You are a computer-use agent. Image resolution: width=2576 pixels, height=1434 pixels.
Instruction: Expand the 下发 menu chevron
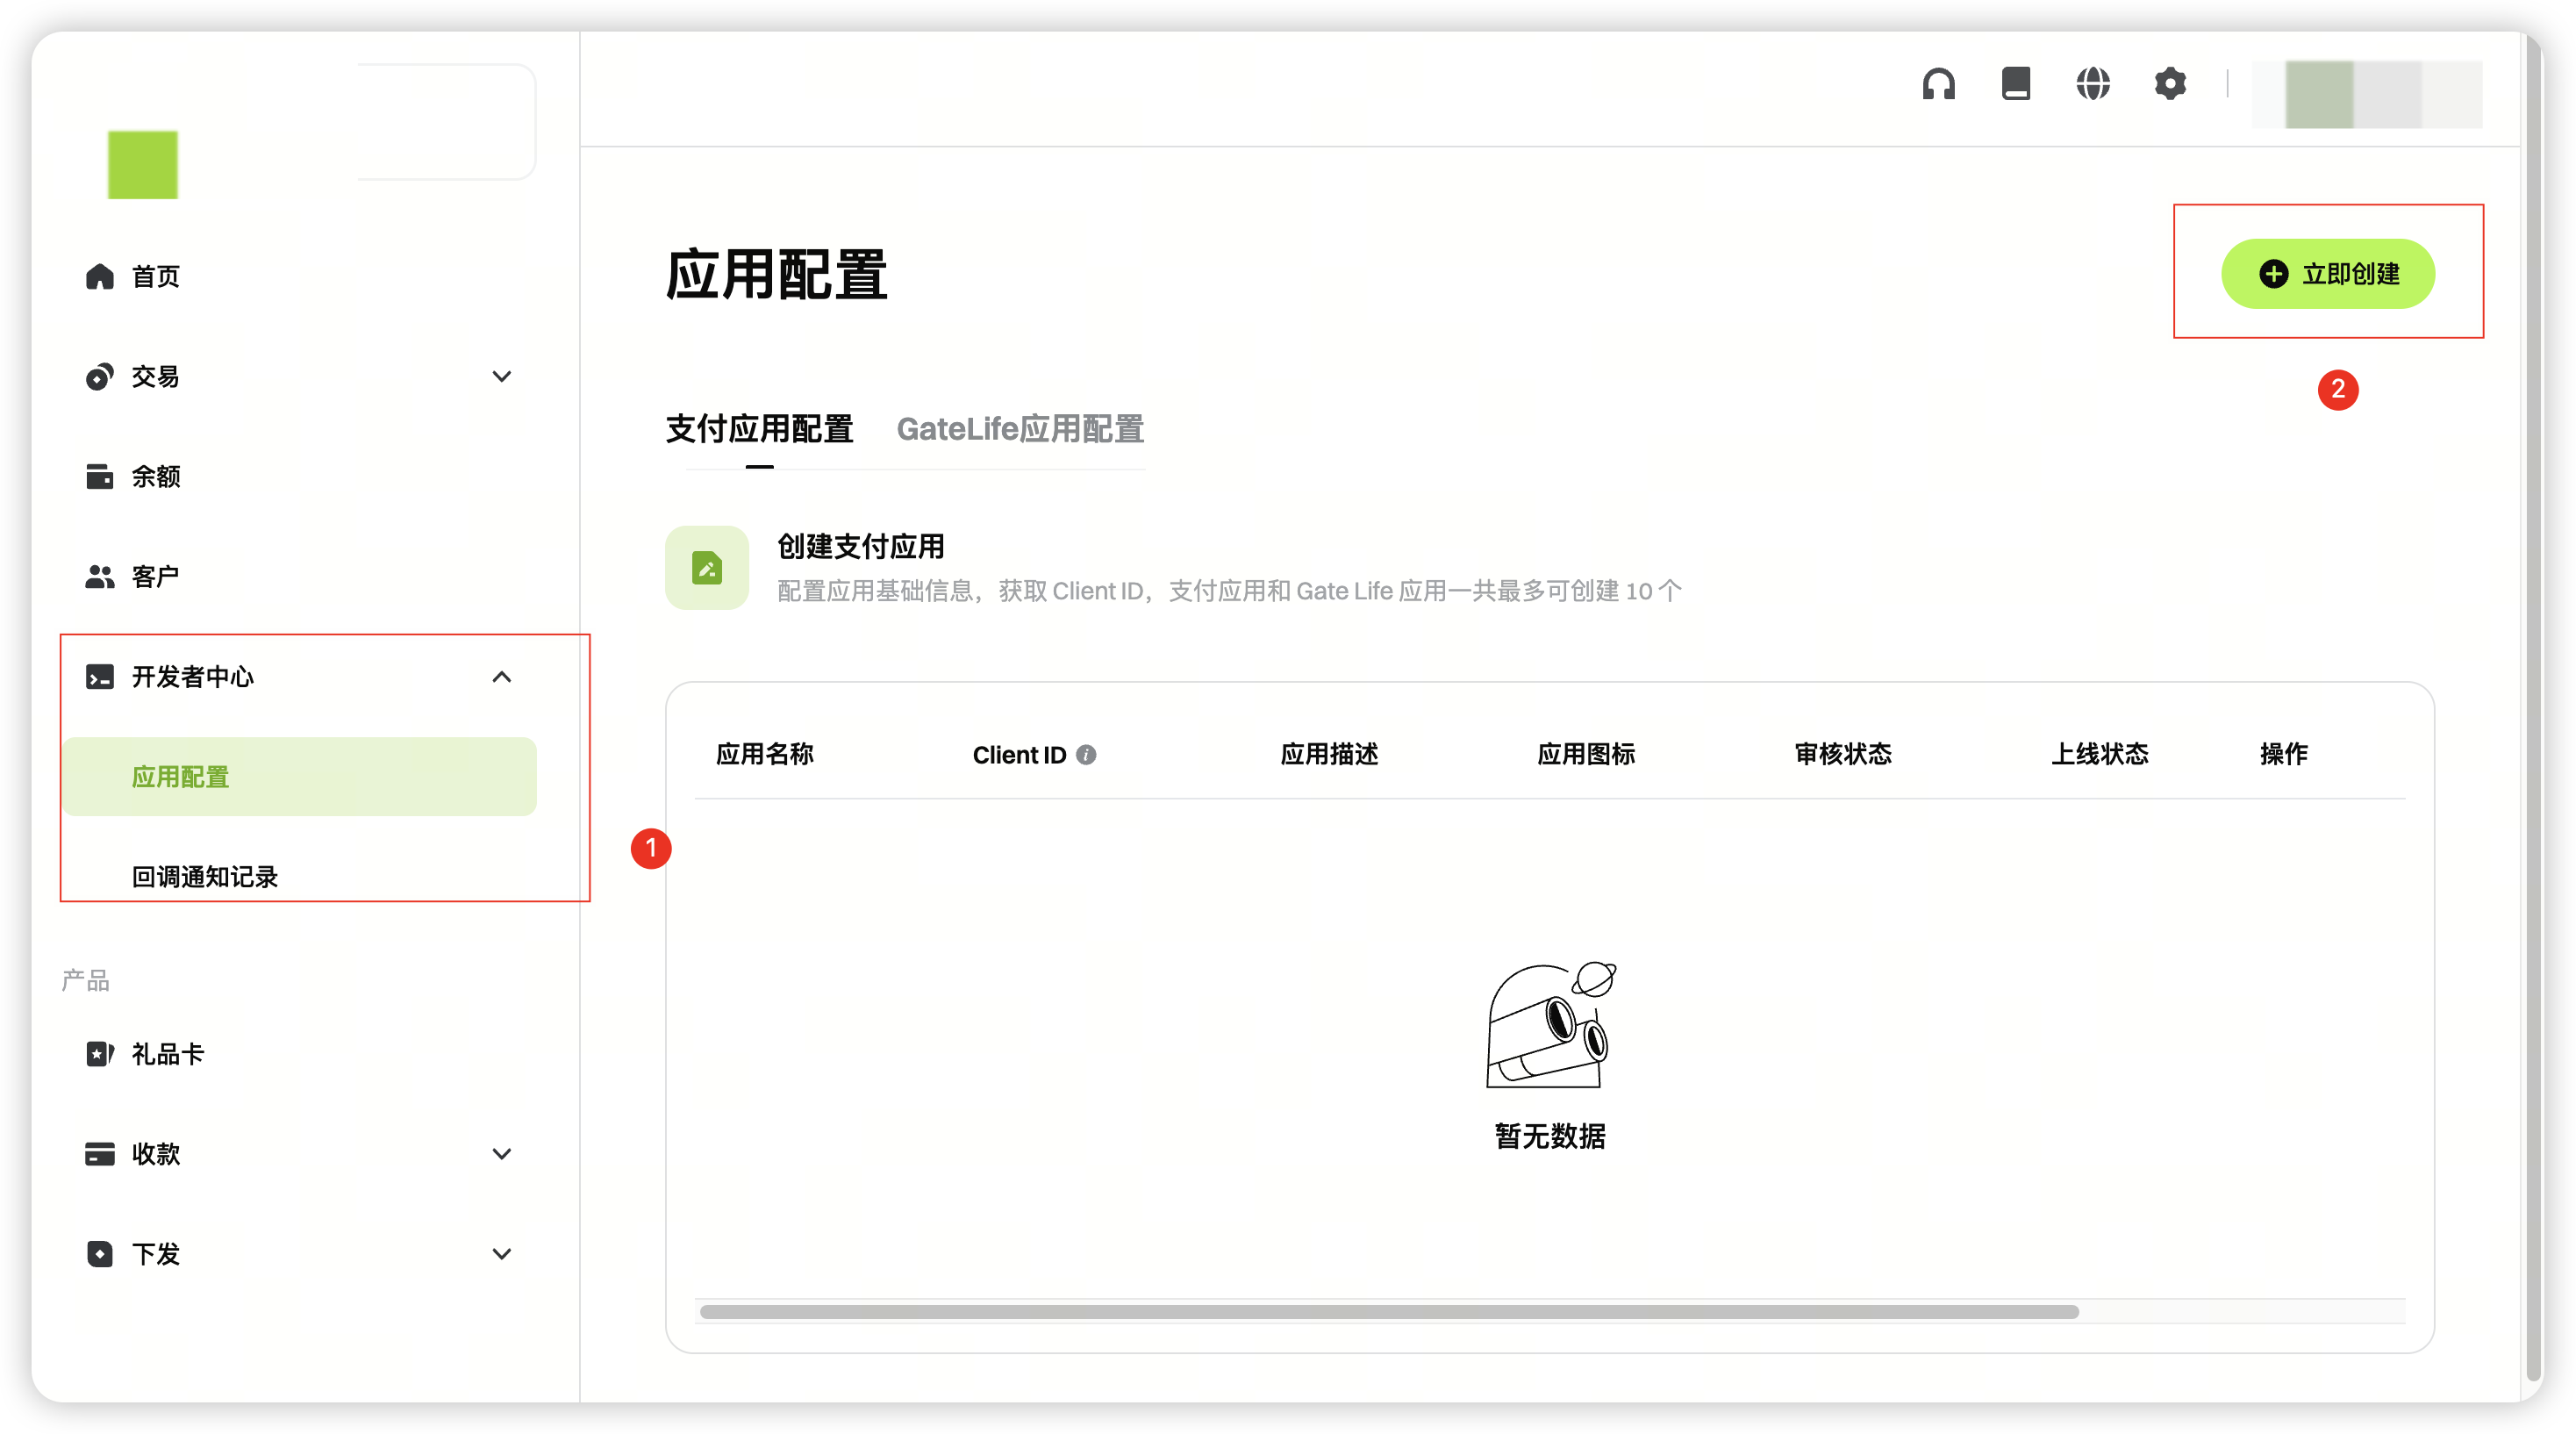pyautogui.click(x=502, y=1254)
